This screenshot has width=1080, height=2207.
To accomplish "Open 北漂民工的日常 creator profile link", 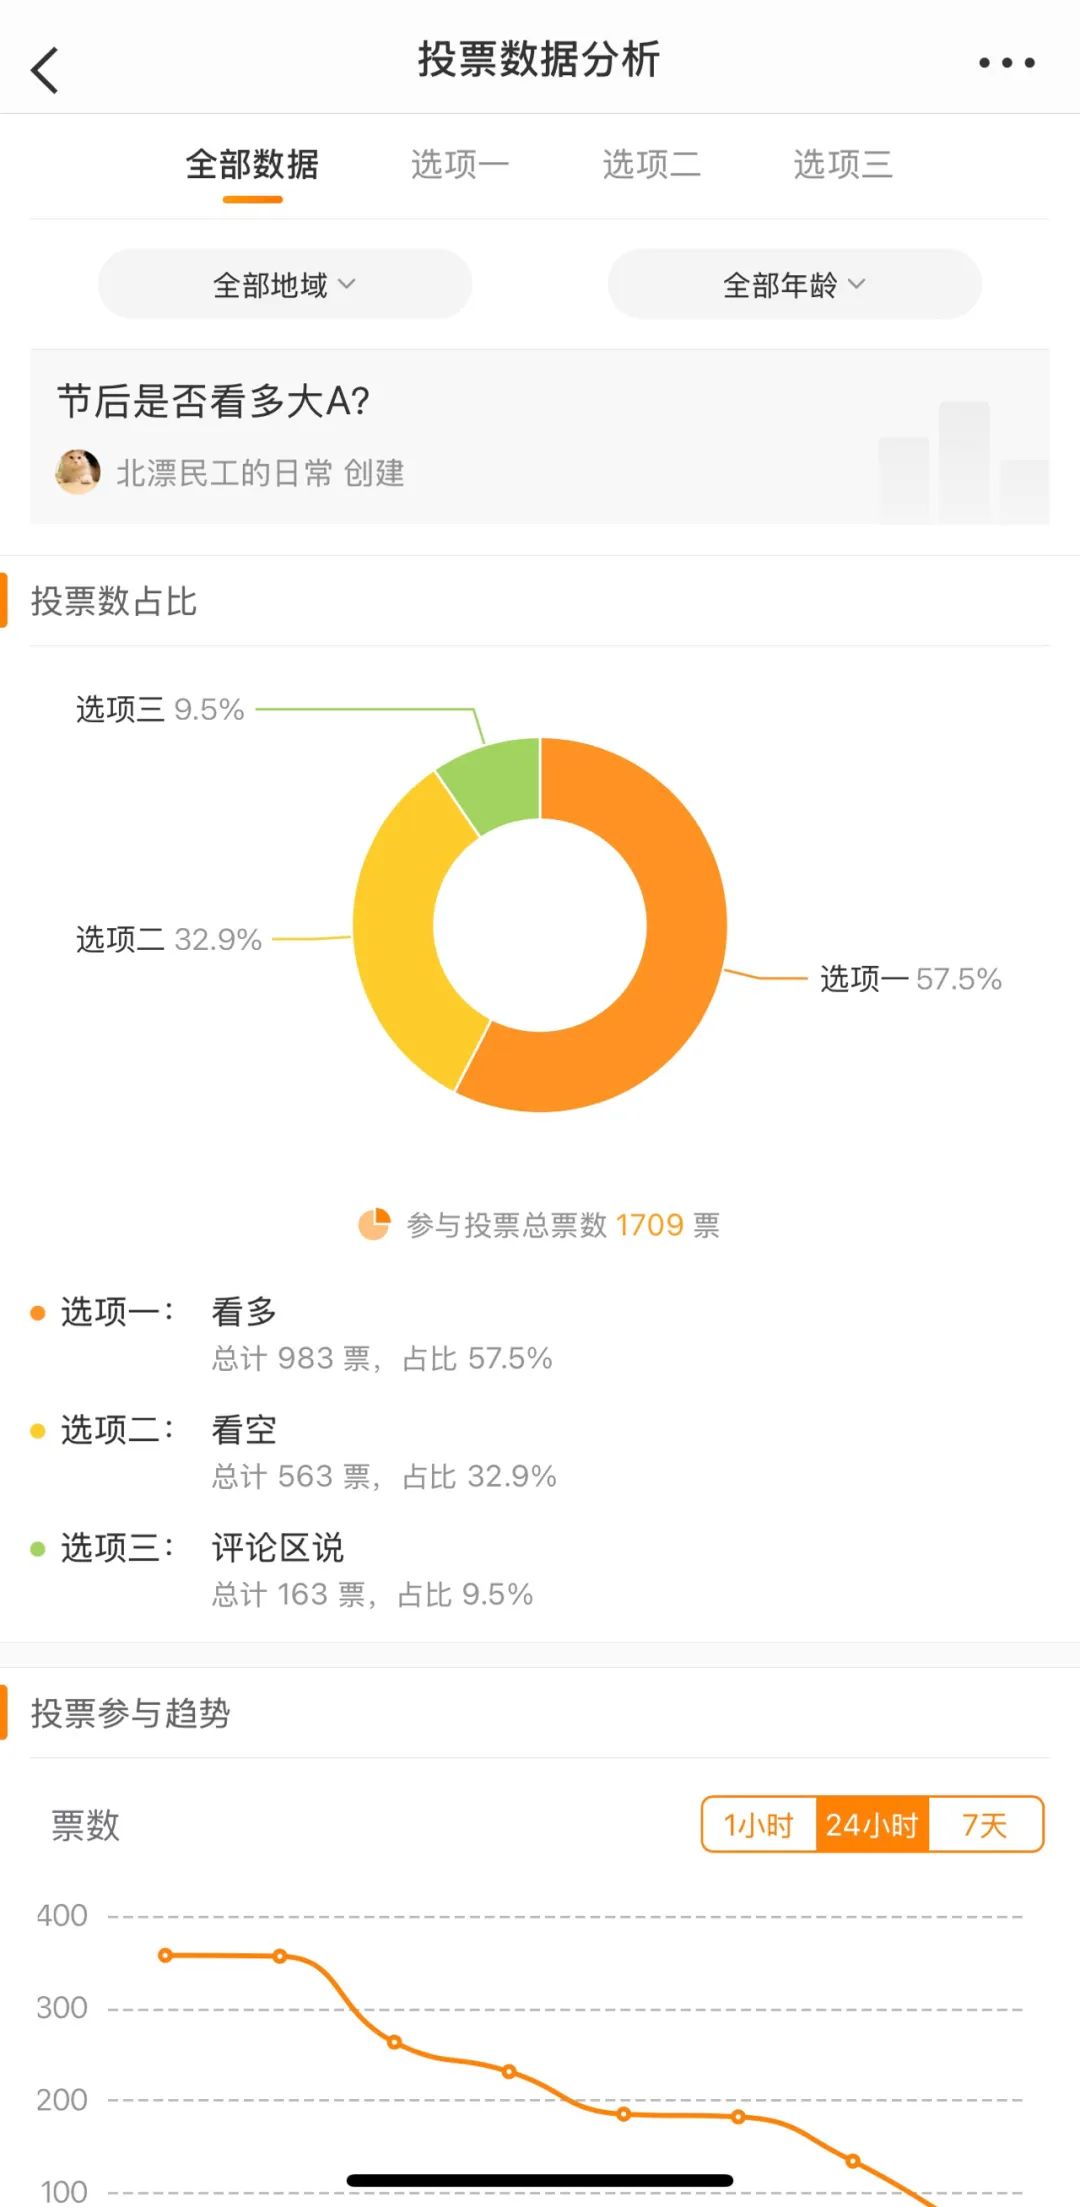I will (224, 473).
